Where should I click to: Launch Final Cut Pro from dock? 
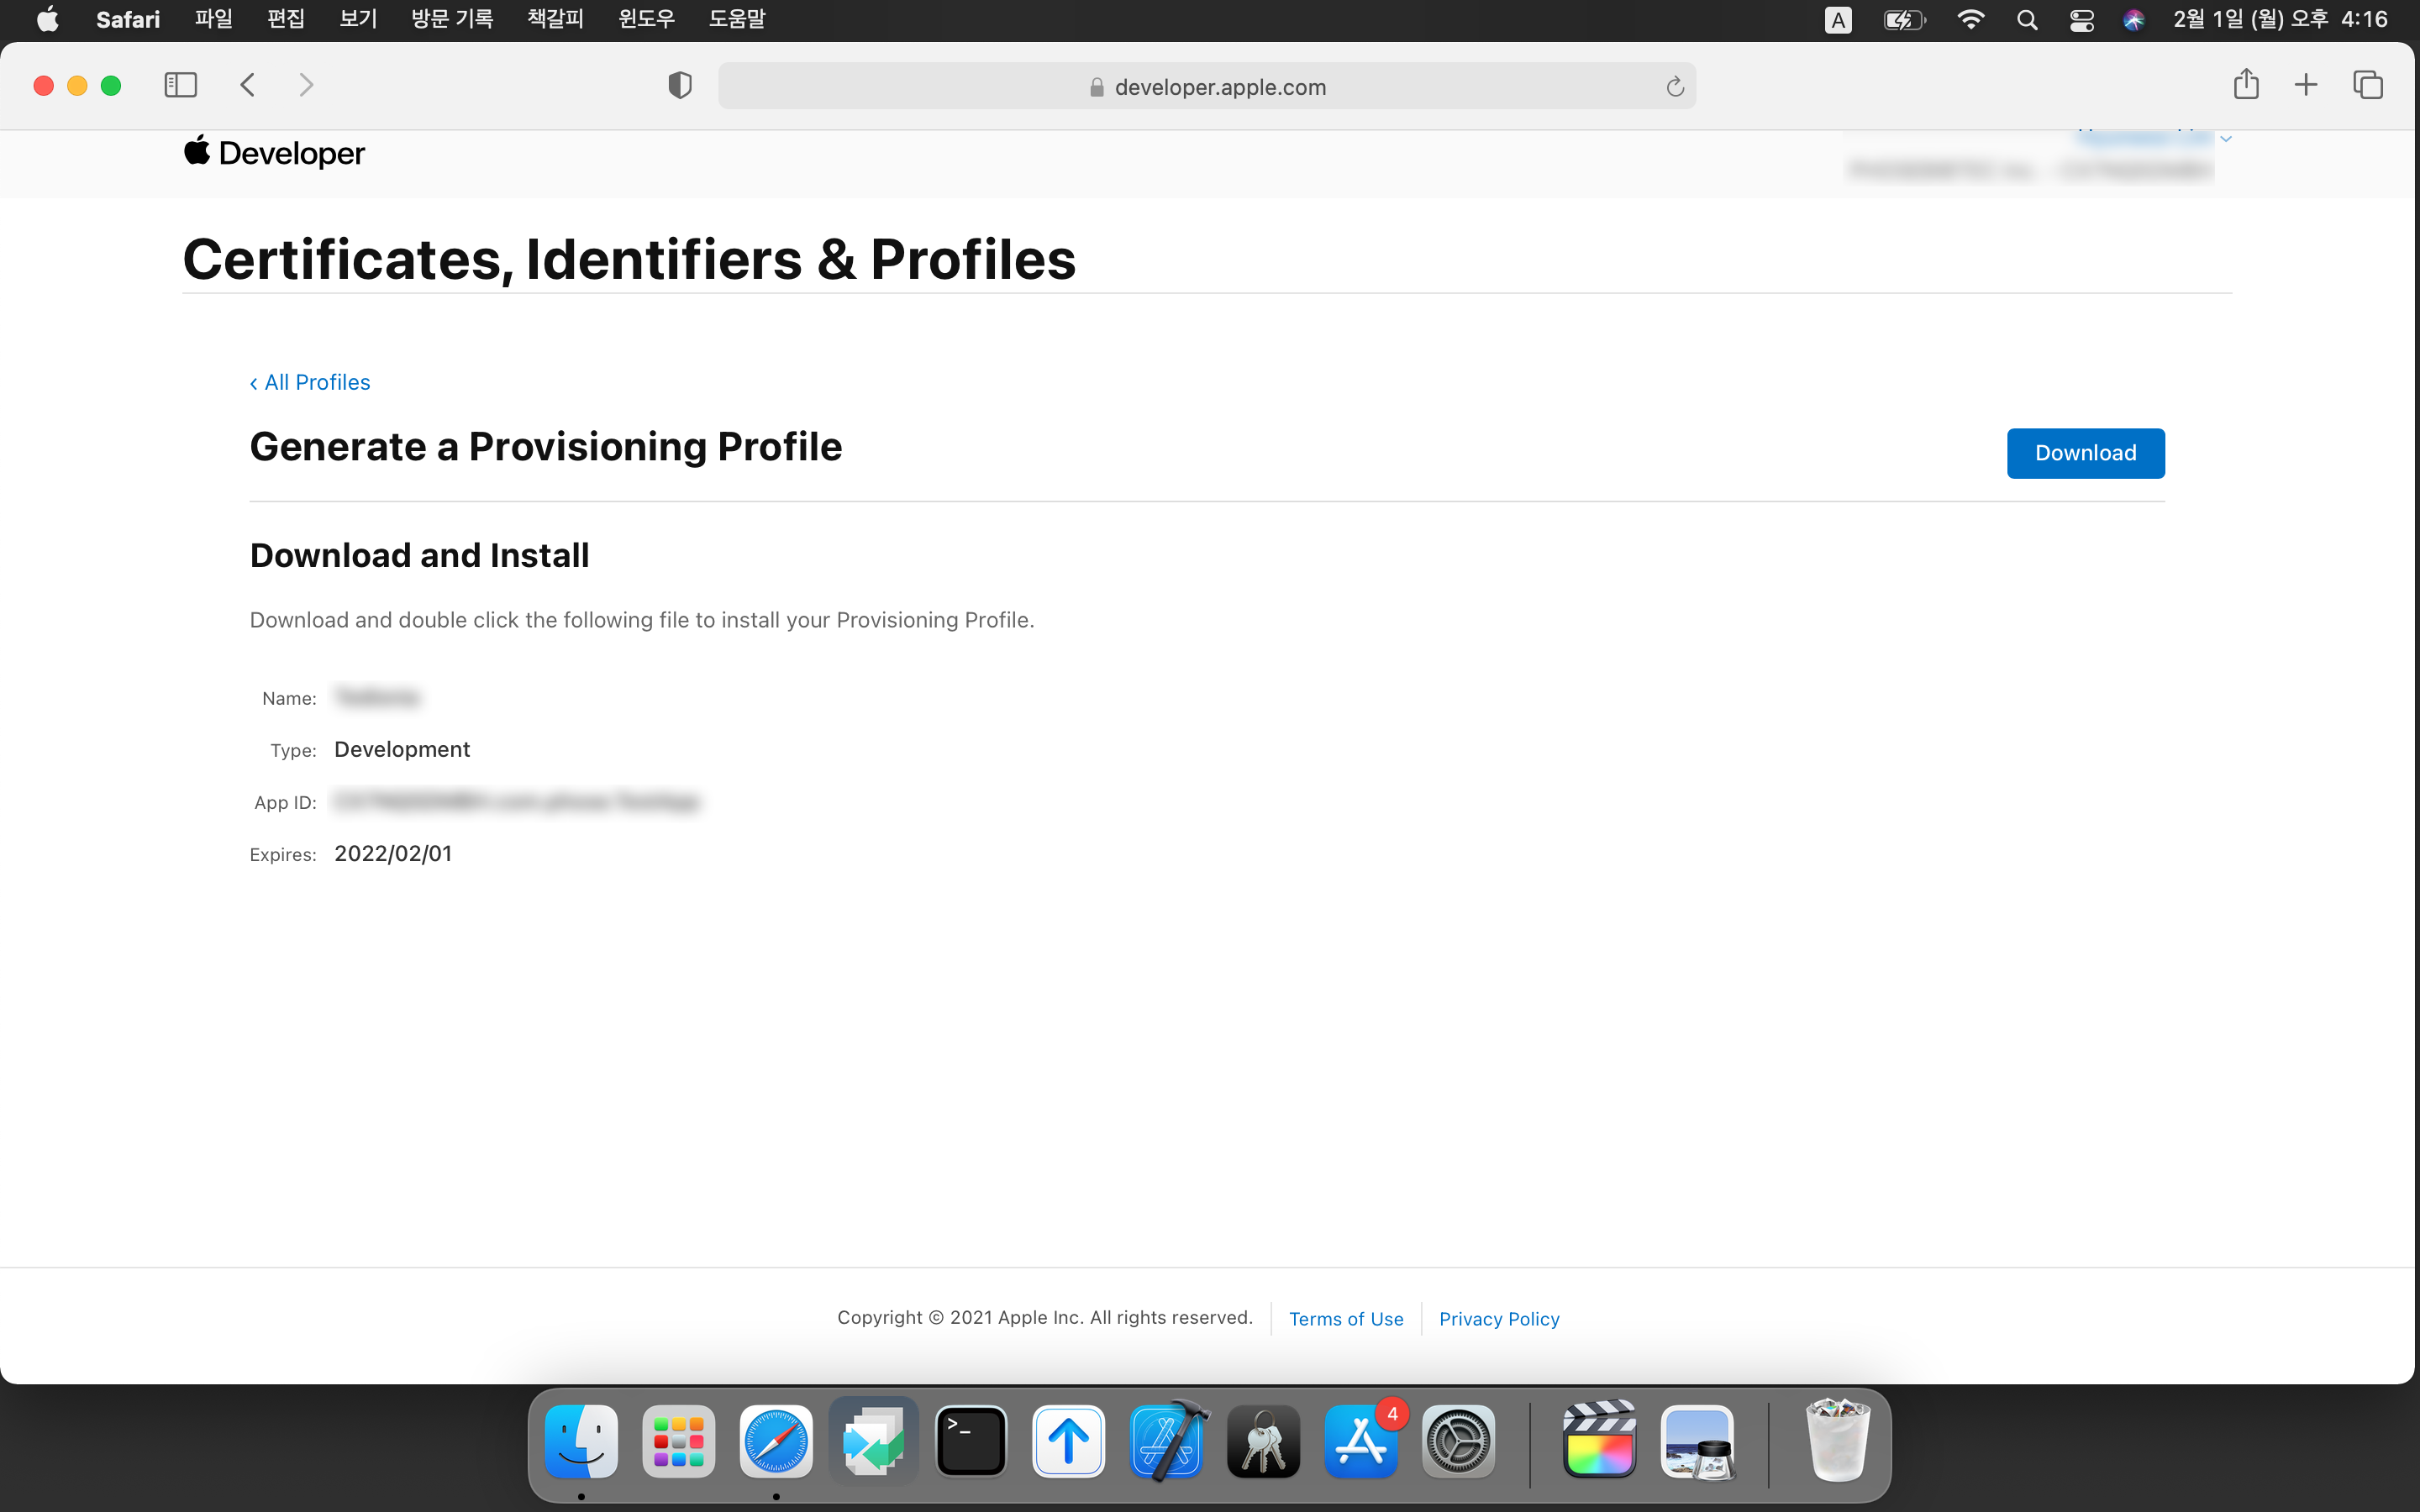1599,1441
